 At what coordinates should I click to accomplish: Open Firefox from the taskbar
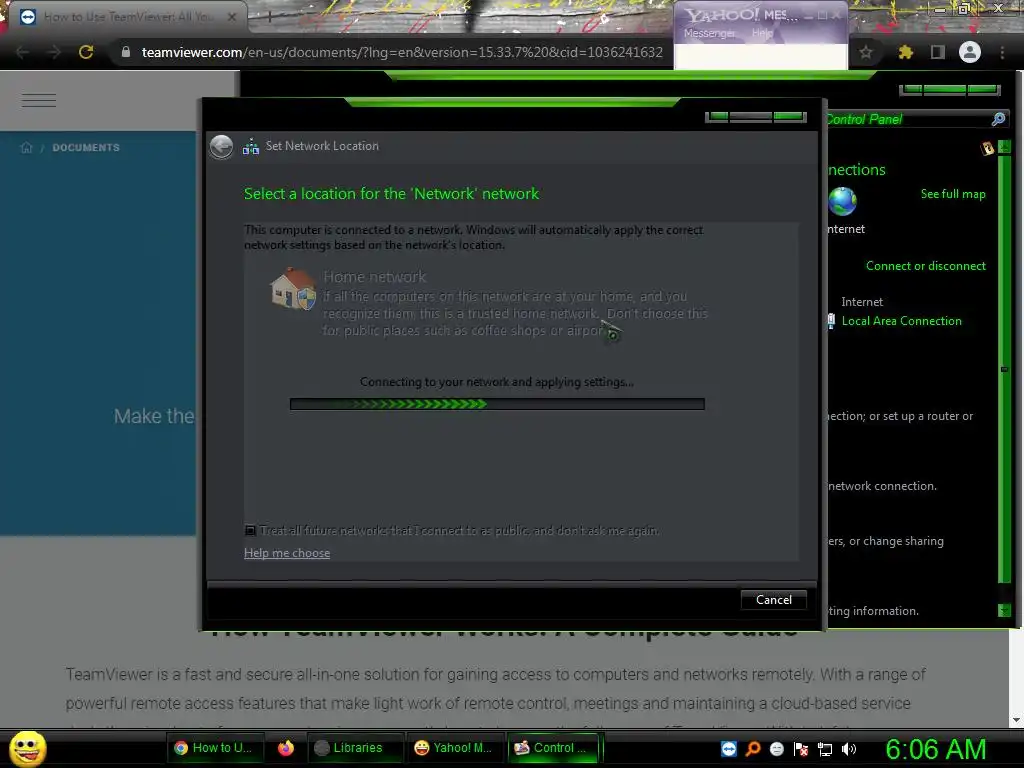click(x=285, y=748)
